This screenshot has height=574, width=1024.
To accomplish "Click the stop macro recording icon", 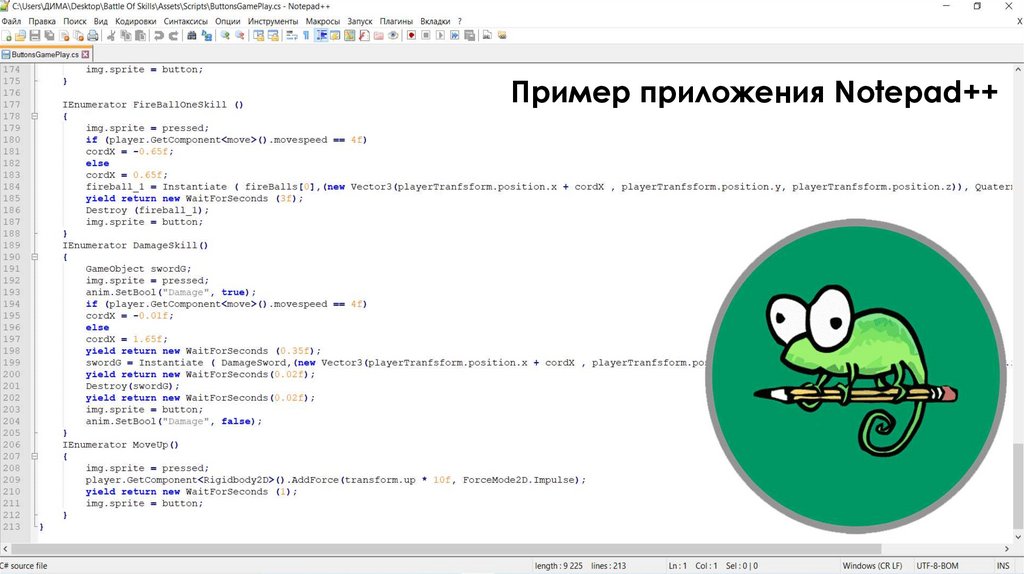I will [426, 35].
